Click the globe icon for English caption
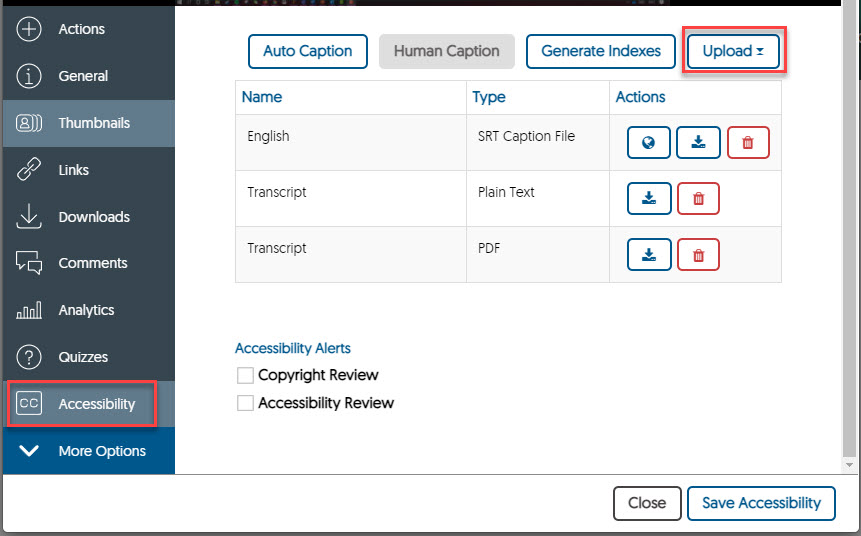 coord(648,143)
